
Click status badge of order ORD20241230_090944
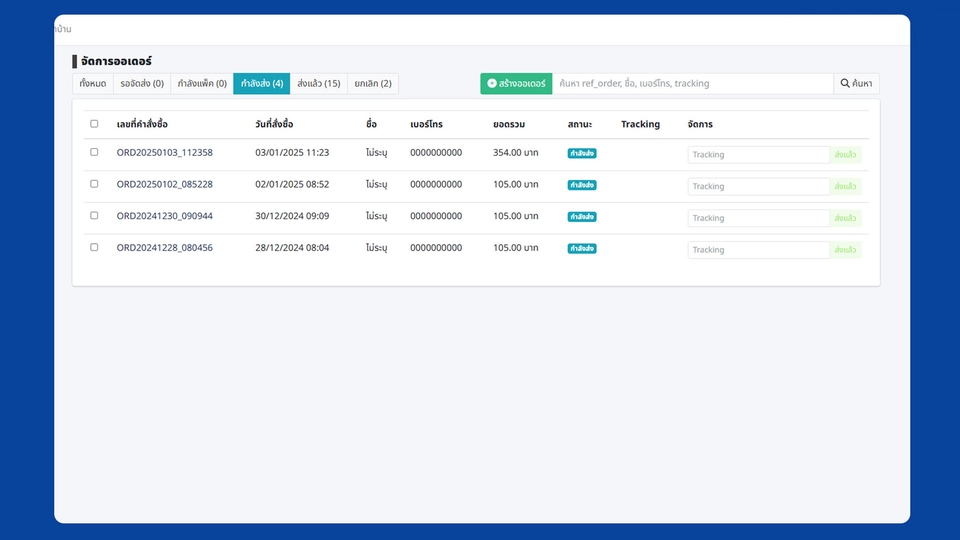(x=582, y=217)
